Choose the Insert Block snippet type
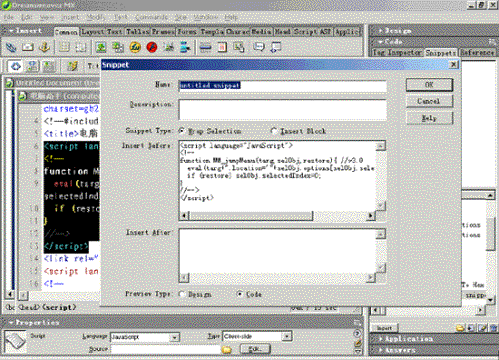Screen dimensions: 499x360 274,131
